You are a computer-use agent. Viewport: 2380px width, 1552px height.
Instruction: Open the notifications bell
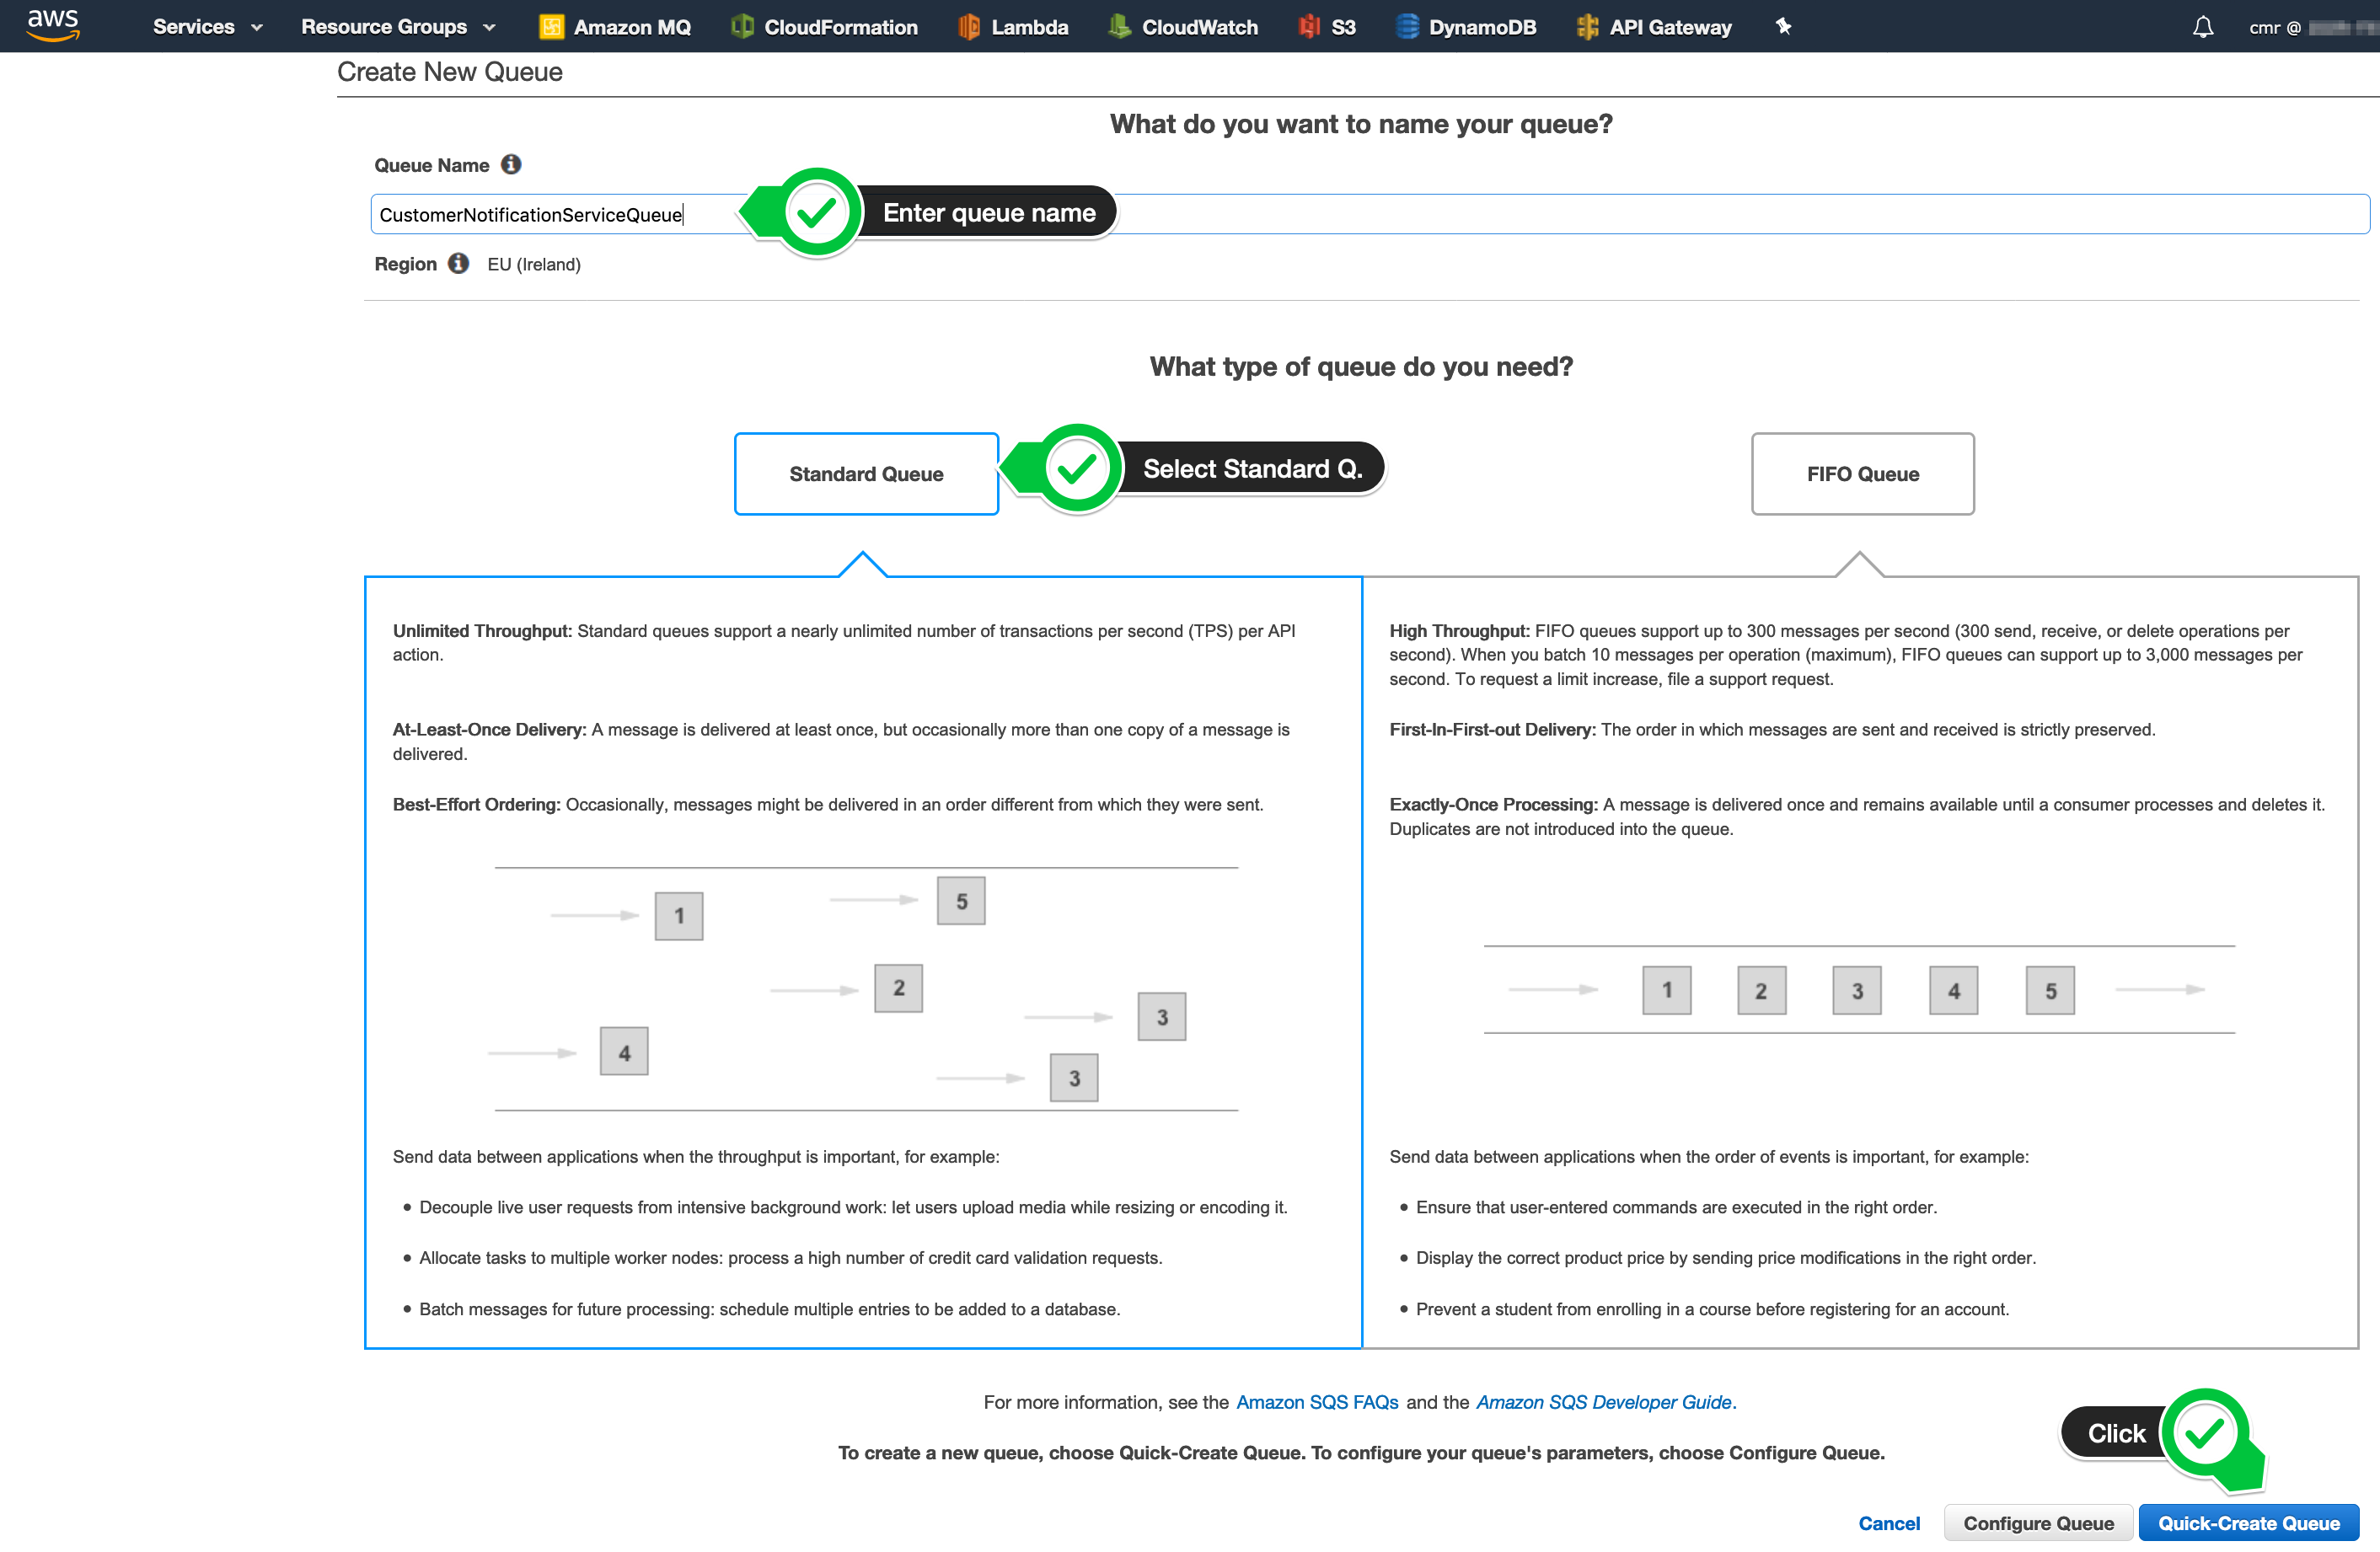pyautogui.click(x=2202, y=27)
